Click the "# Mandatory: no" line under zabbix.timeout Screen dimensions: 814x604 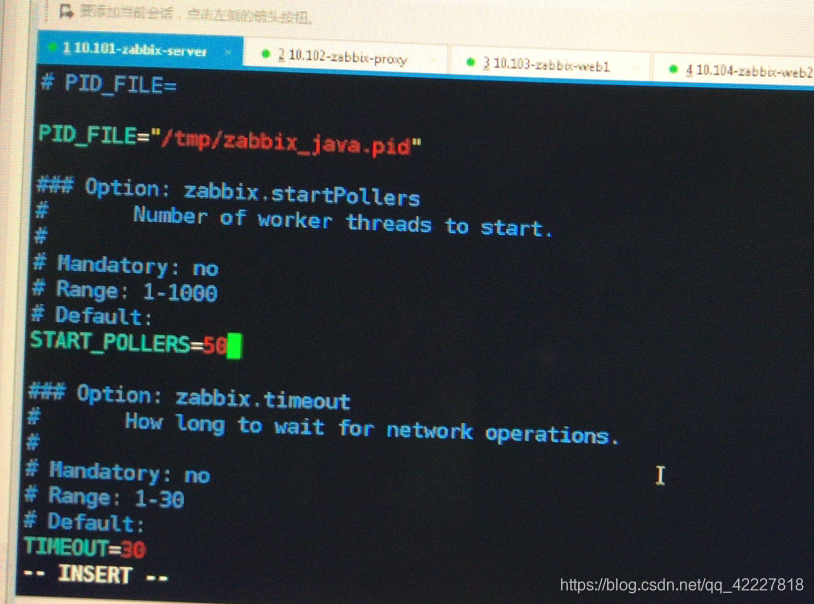coord(118,472)
